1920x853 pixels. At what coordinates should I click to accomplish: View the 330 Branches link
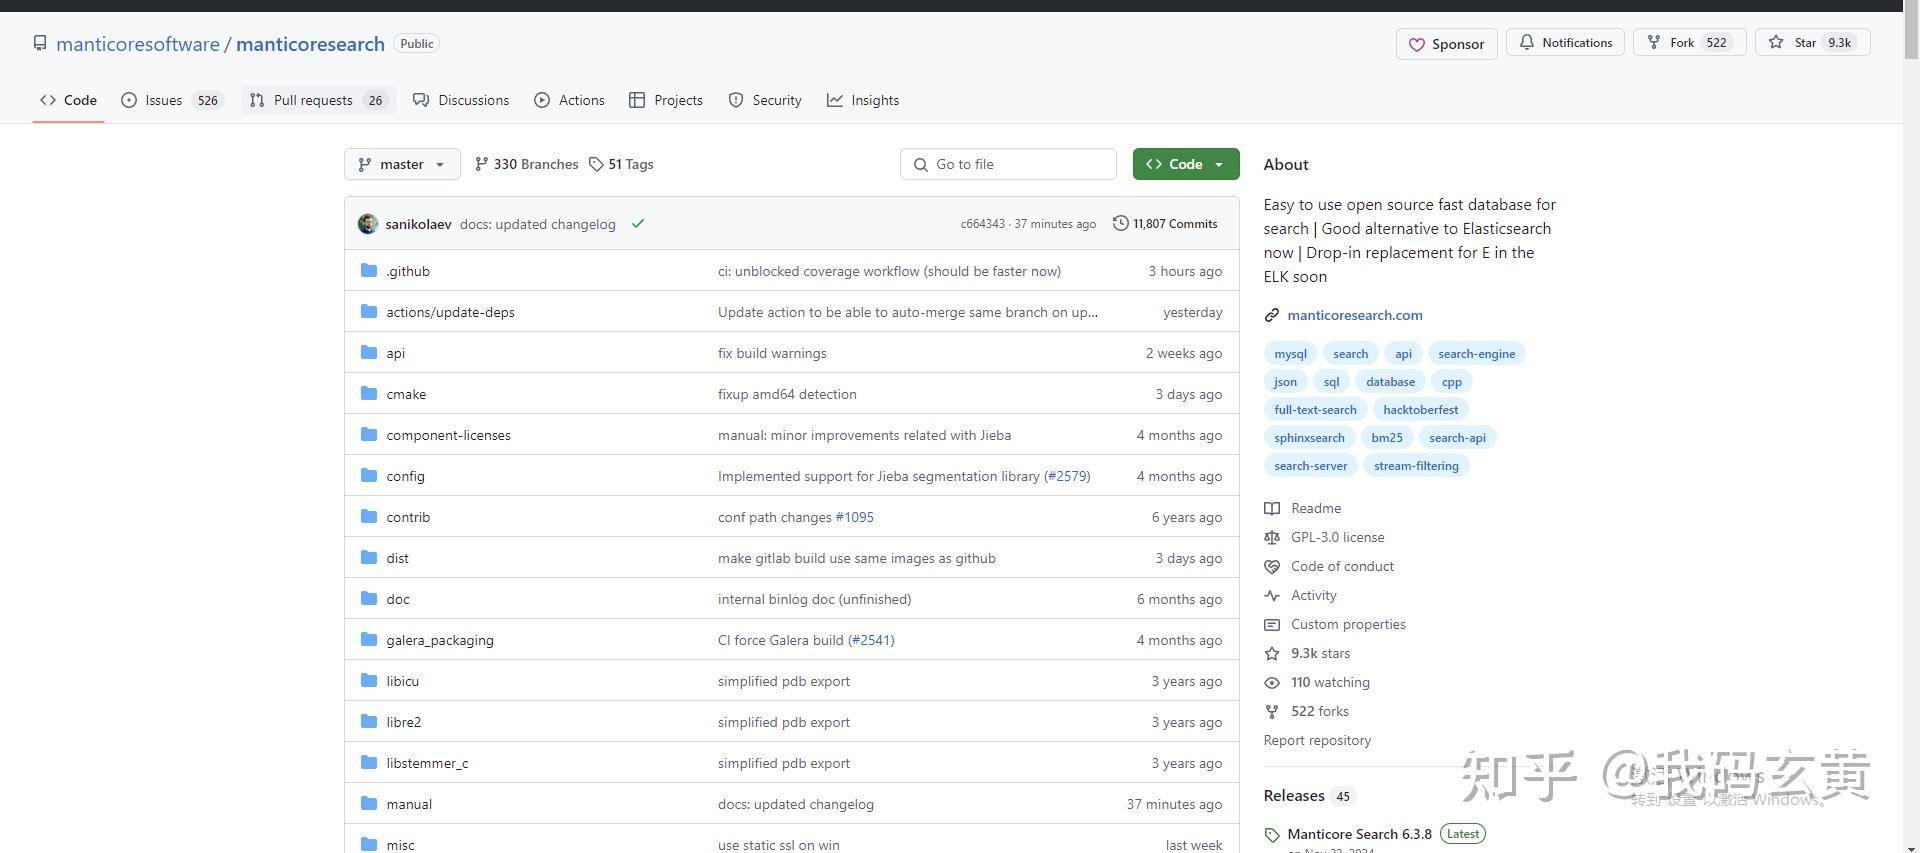526,164
